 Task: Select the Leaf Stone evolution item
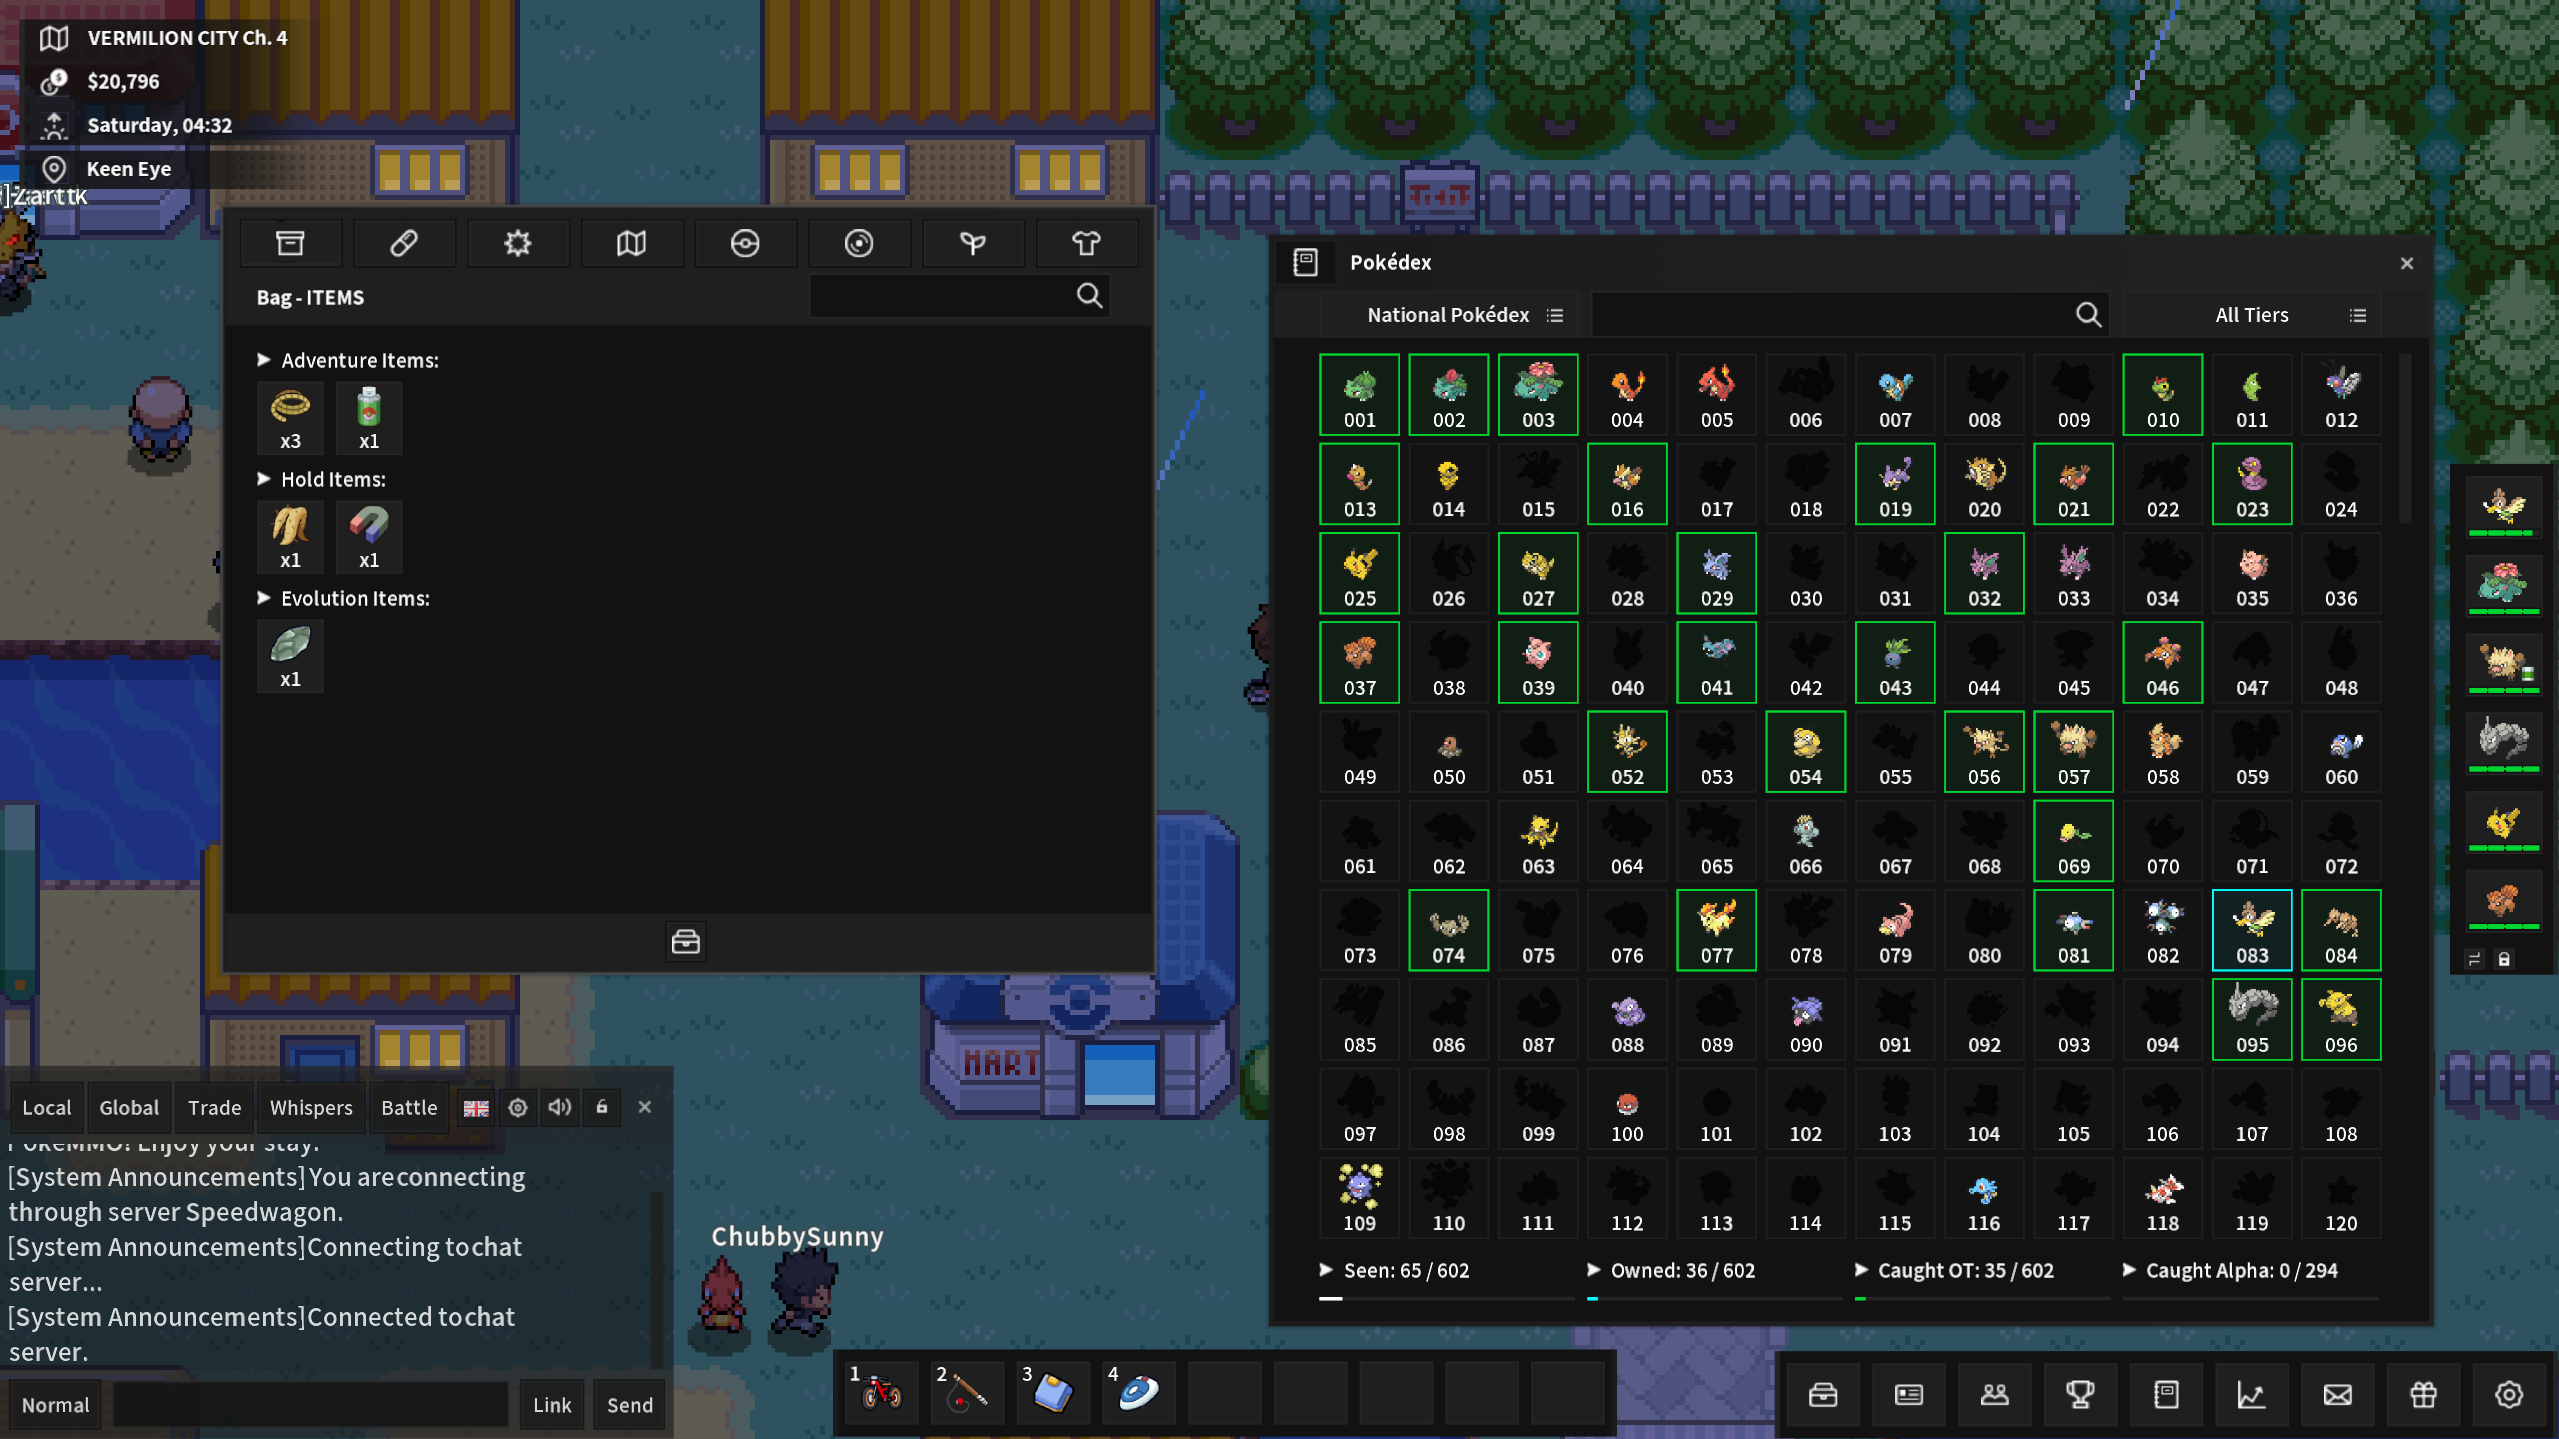click(290, 655)
